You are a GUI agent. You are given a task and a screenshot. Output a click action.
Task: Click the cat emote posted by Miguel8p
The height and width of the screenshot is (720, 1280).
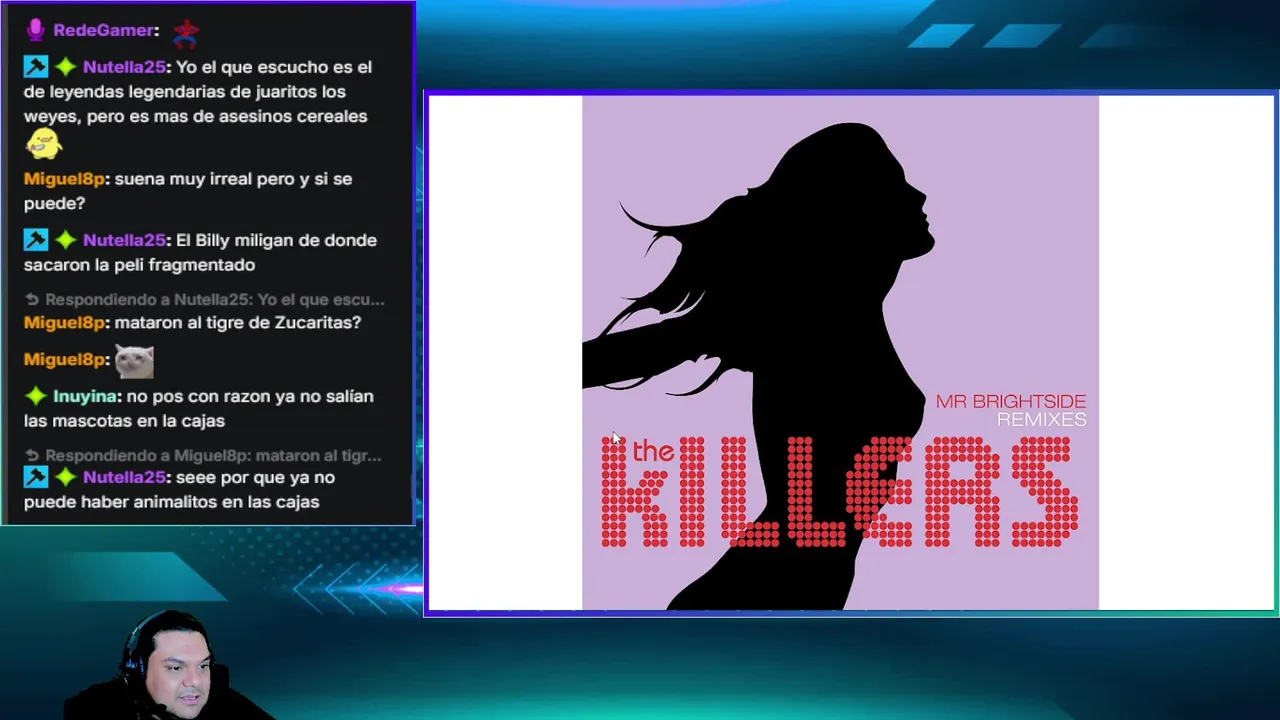coord(134,361)
